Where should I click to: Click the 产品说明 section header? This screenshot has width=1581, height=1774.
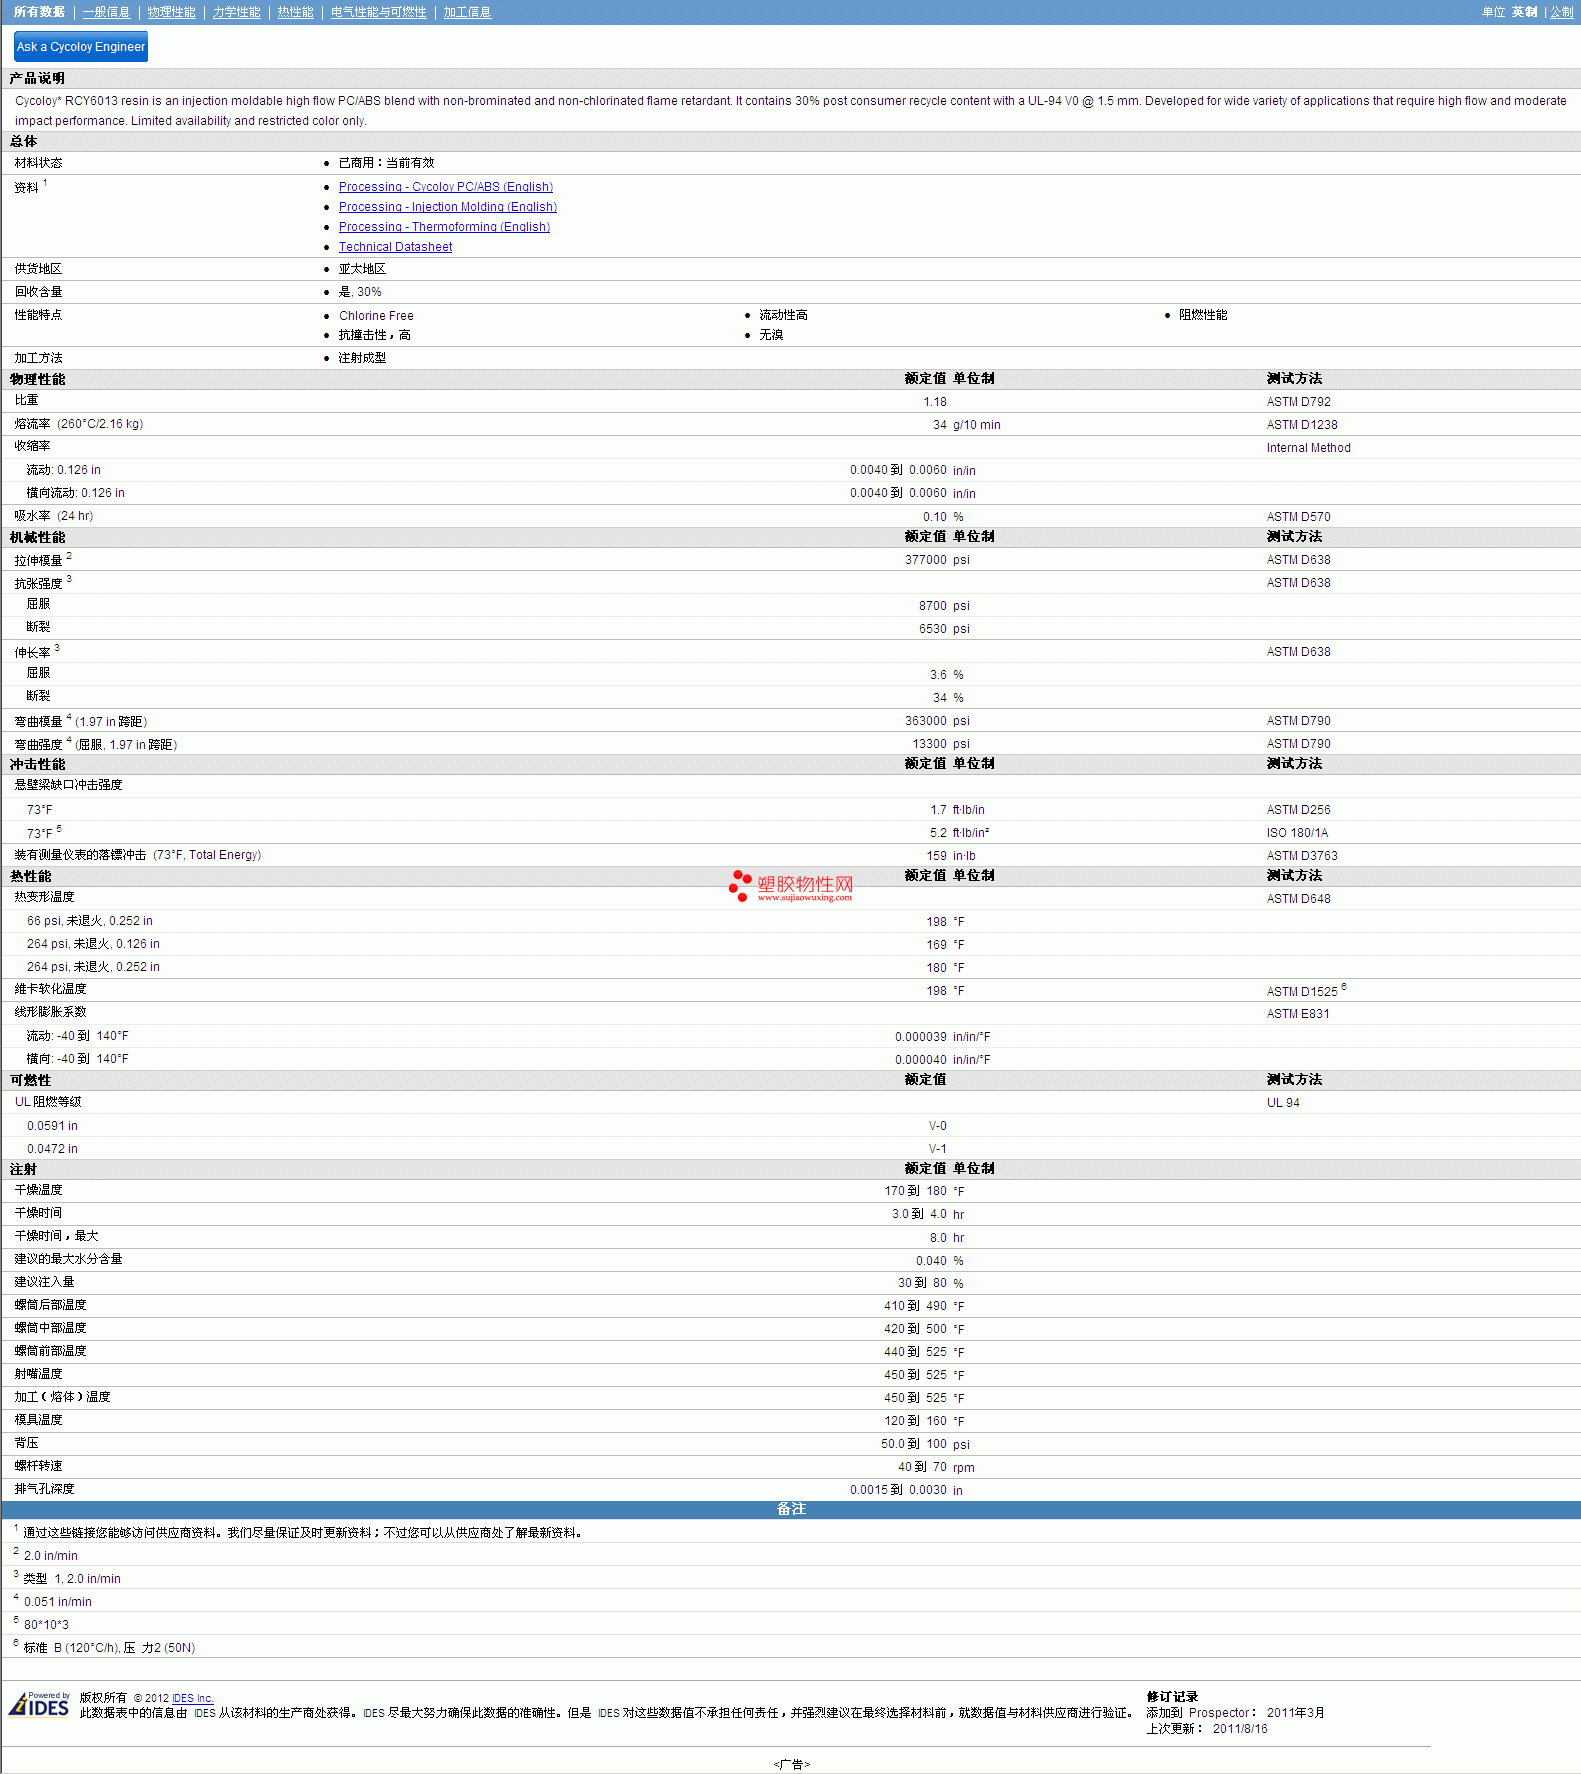pos(37,78)
